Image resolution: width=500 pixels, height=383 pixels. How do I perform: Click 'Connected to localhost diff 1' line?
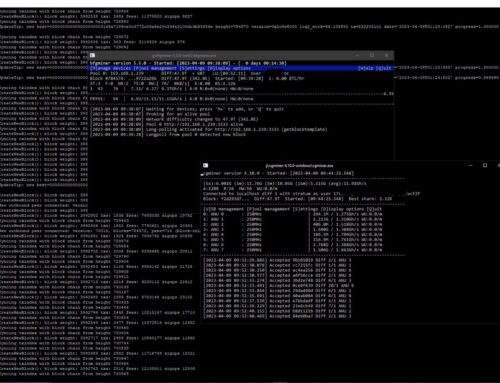tap(312, 194)
